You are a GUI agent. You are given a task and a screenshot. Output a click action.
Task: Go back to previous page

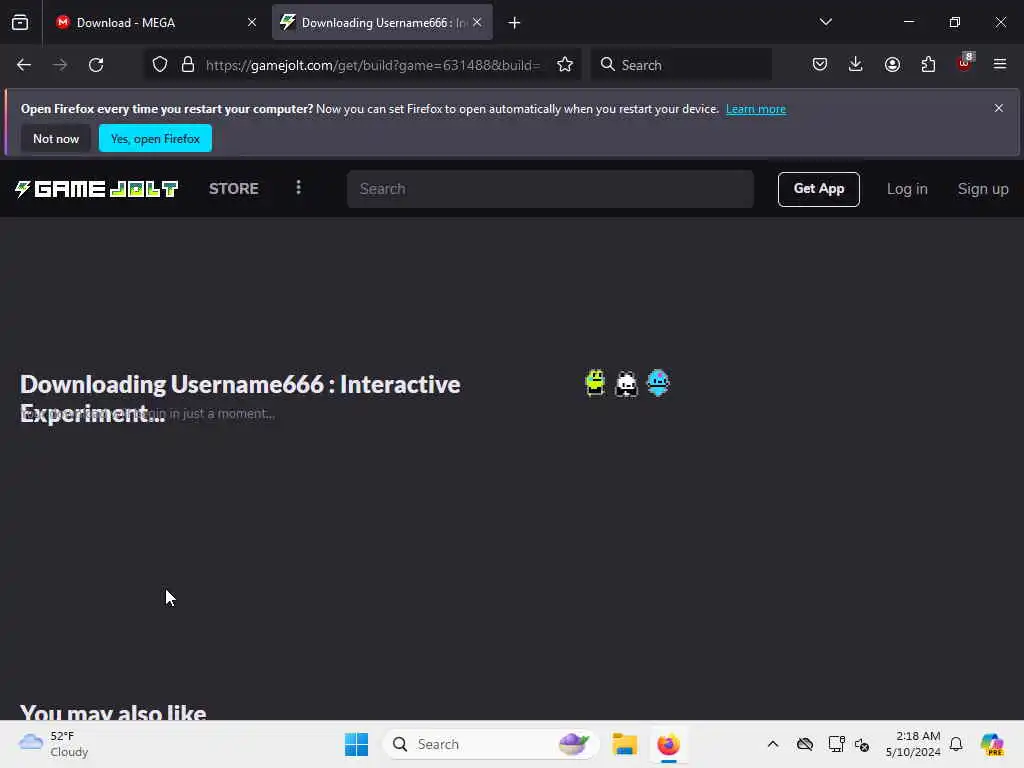coord(24,65)
